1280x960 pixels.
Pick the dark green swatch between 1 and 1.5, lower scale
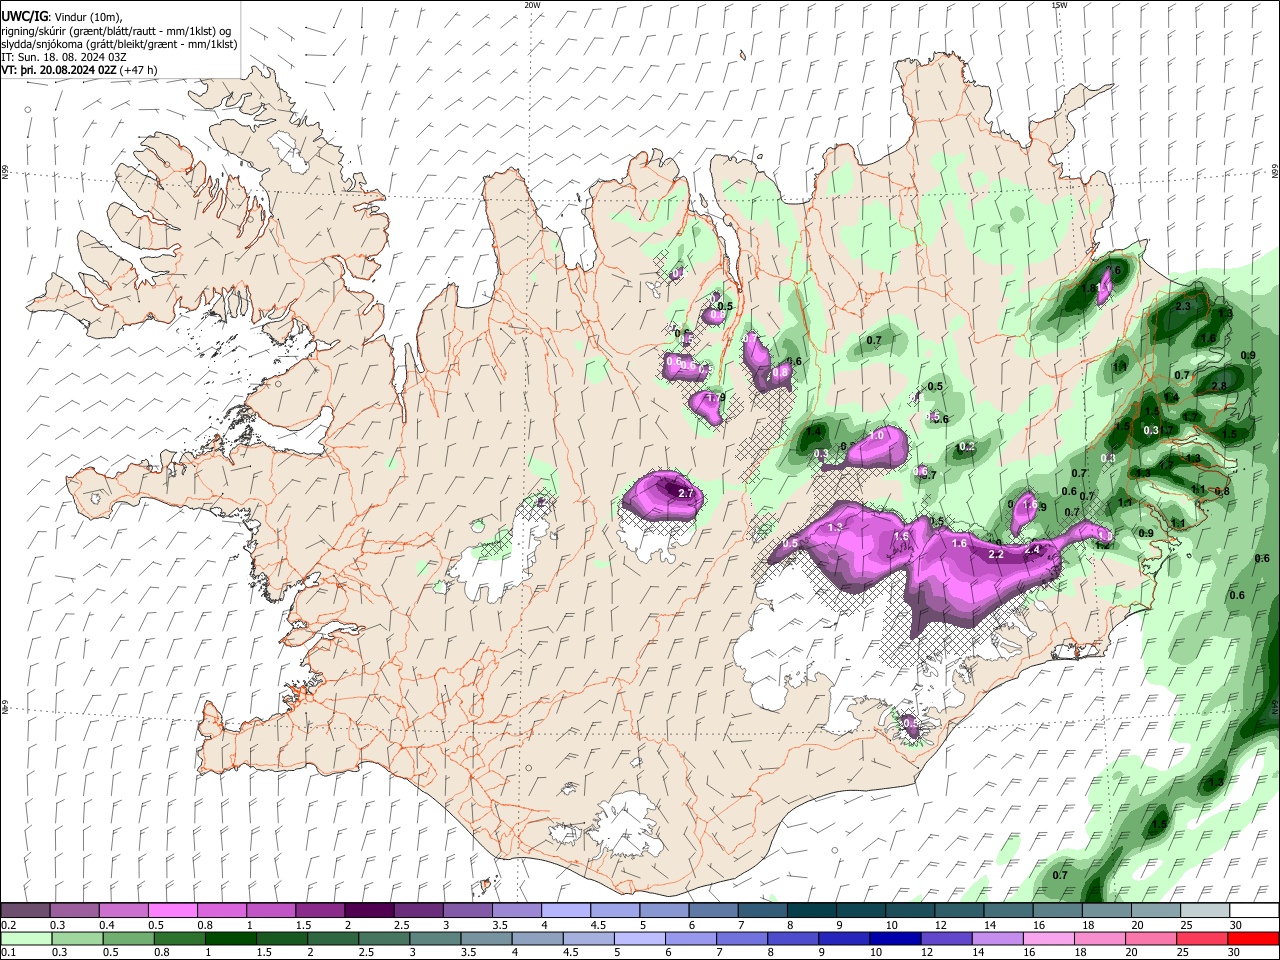click(x=230, y=938)
